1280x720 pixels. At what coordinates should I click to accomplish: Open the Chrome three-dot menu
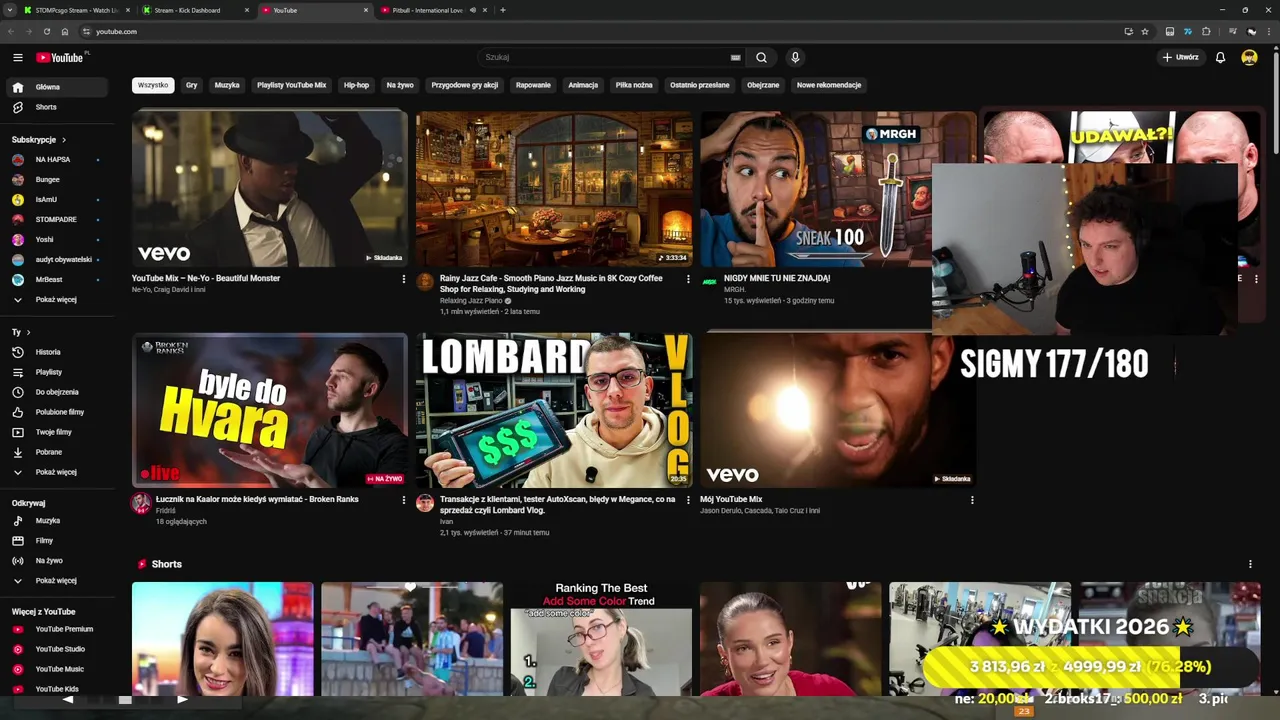click(1267, 31)
